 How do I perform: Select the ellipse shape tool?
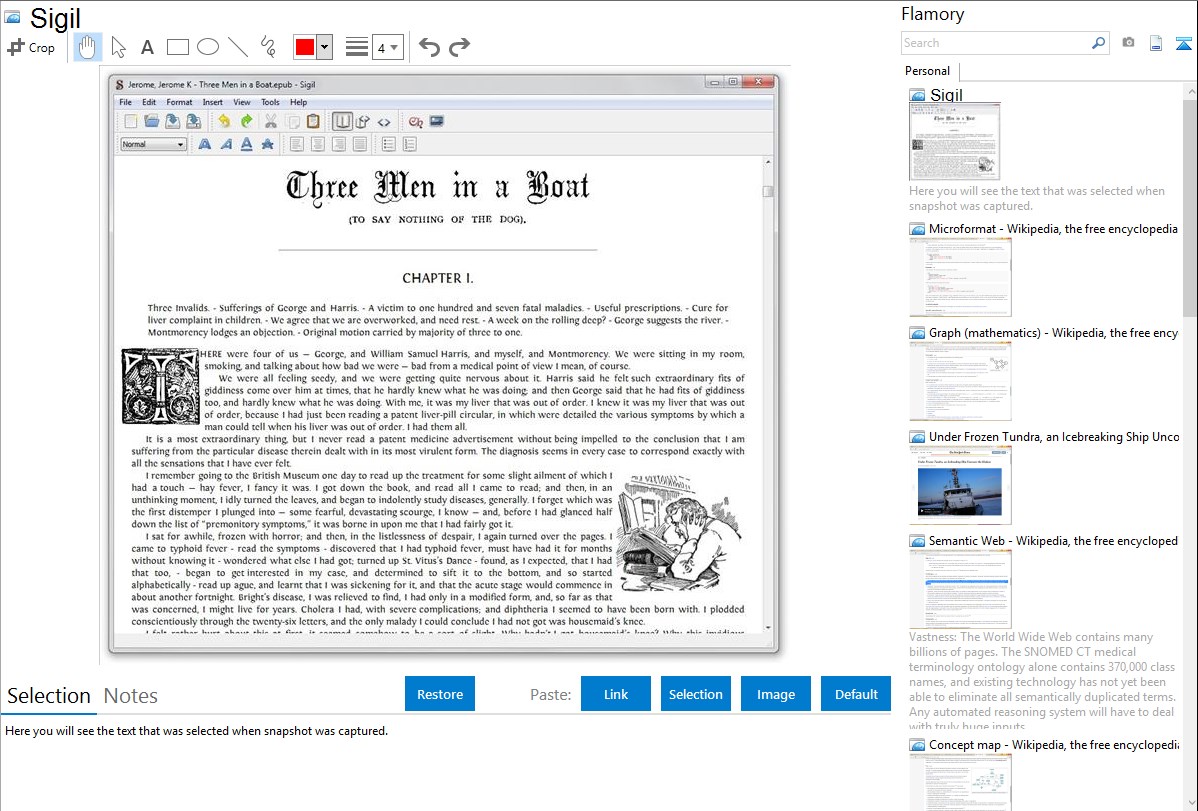coord(208,47)
